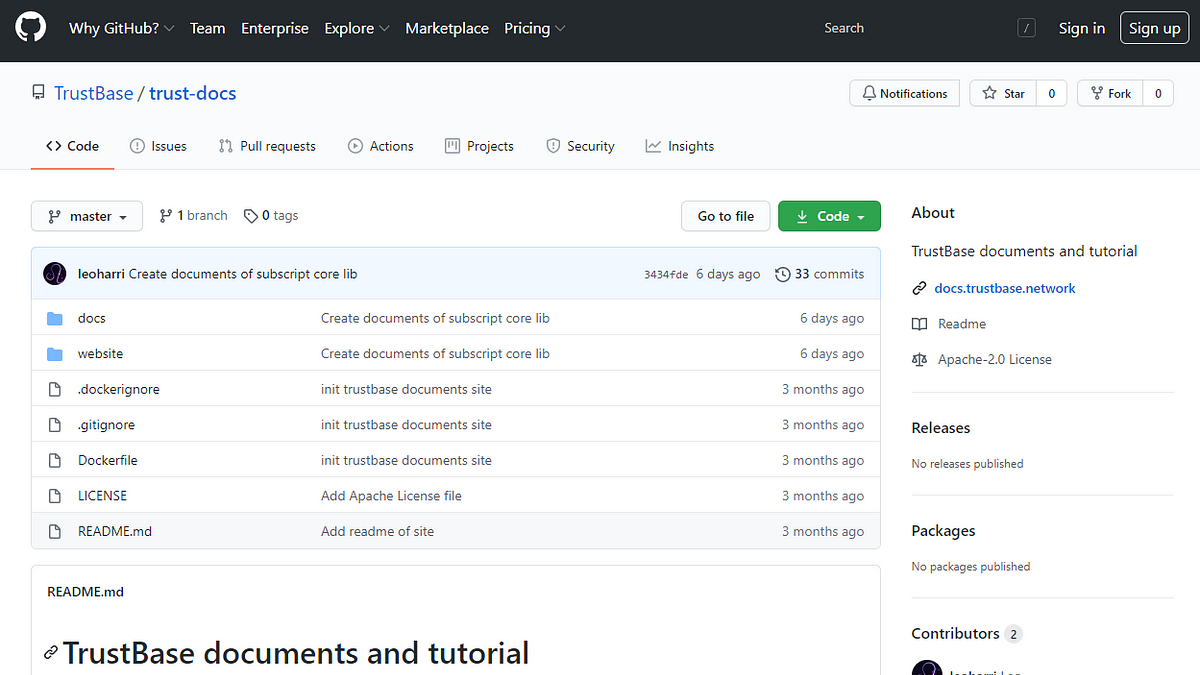Click the license scale icon
Screen dimensions: 1200x675
(919, 359)
